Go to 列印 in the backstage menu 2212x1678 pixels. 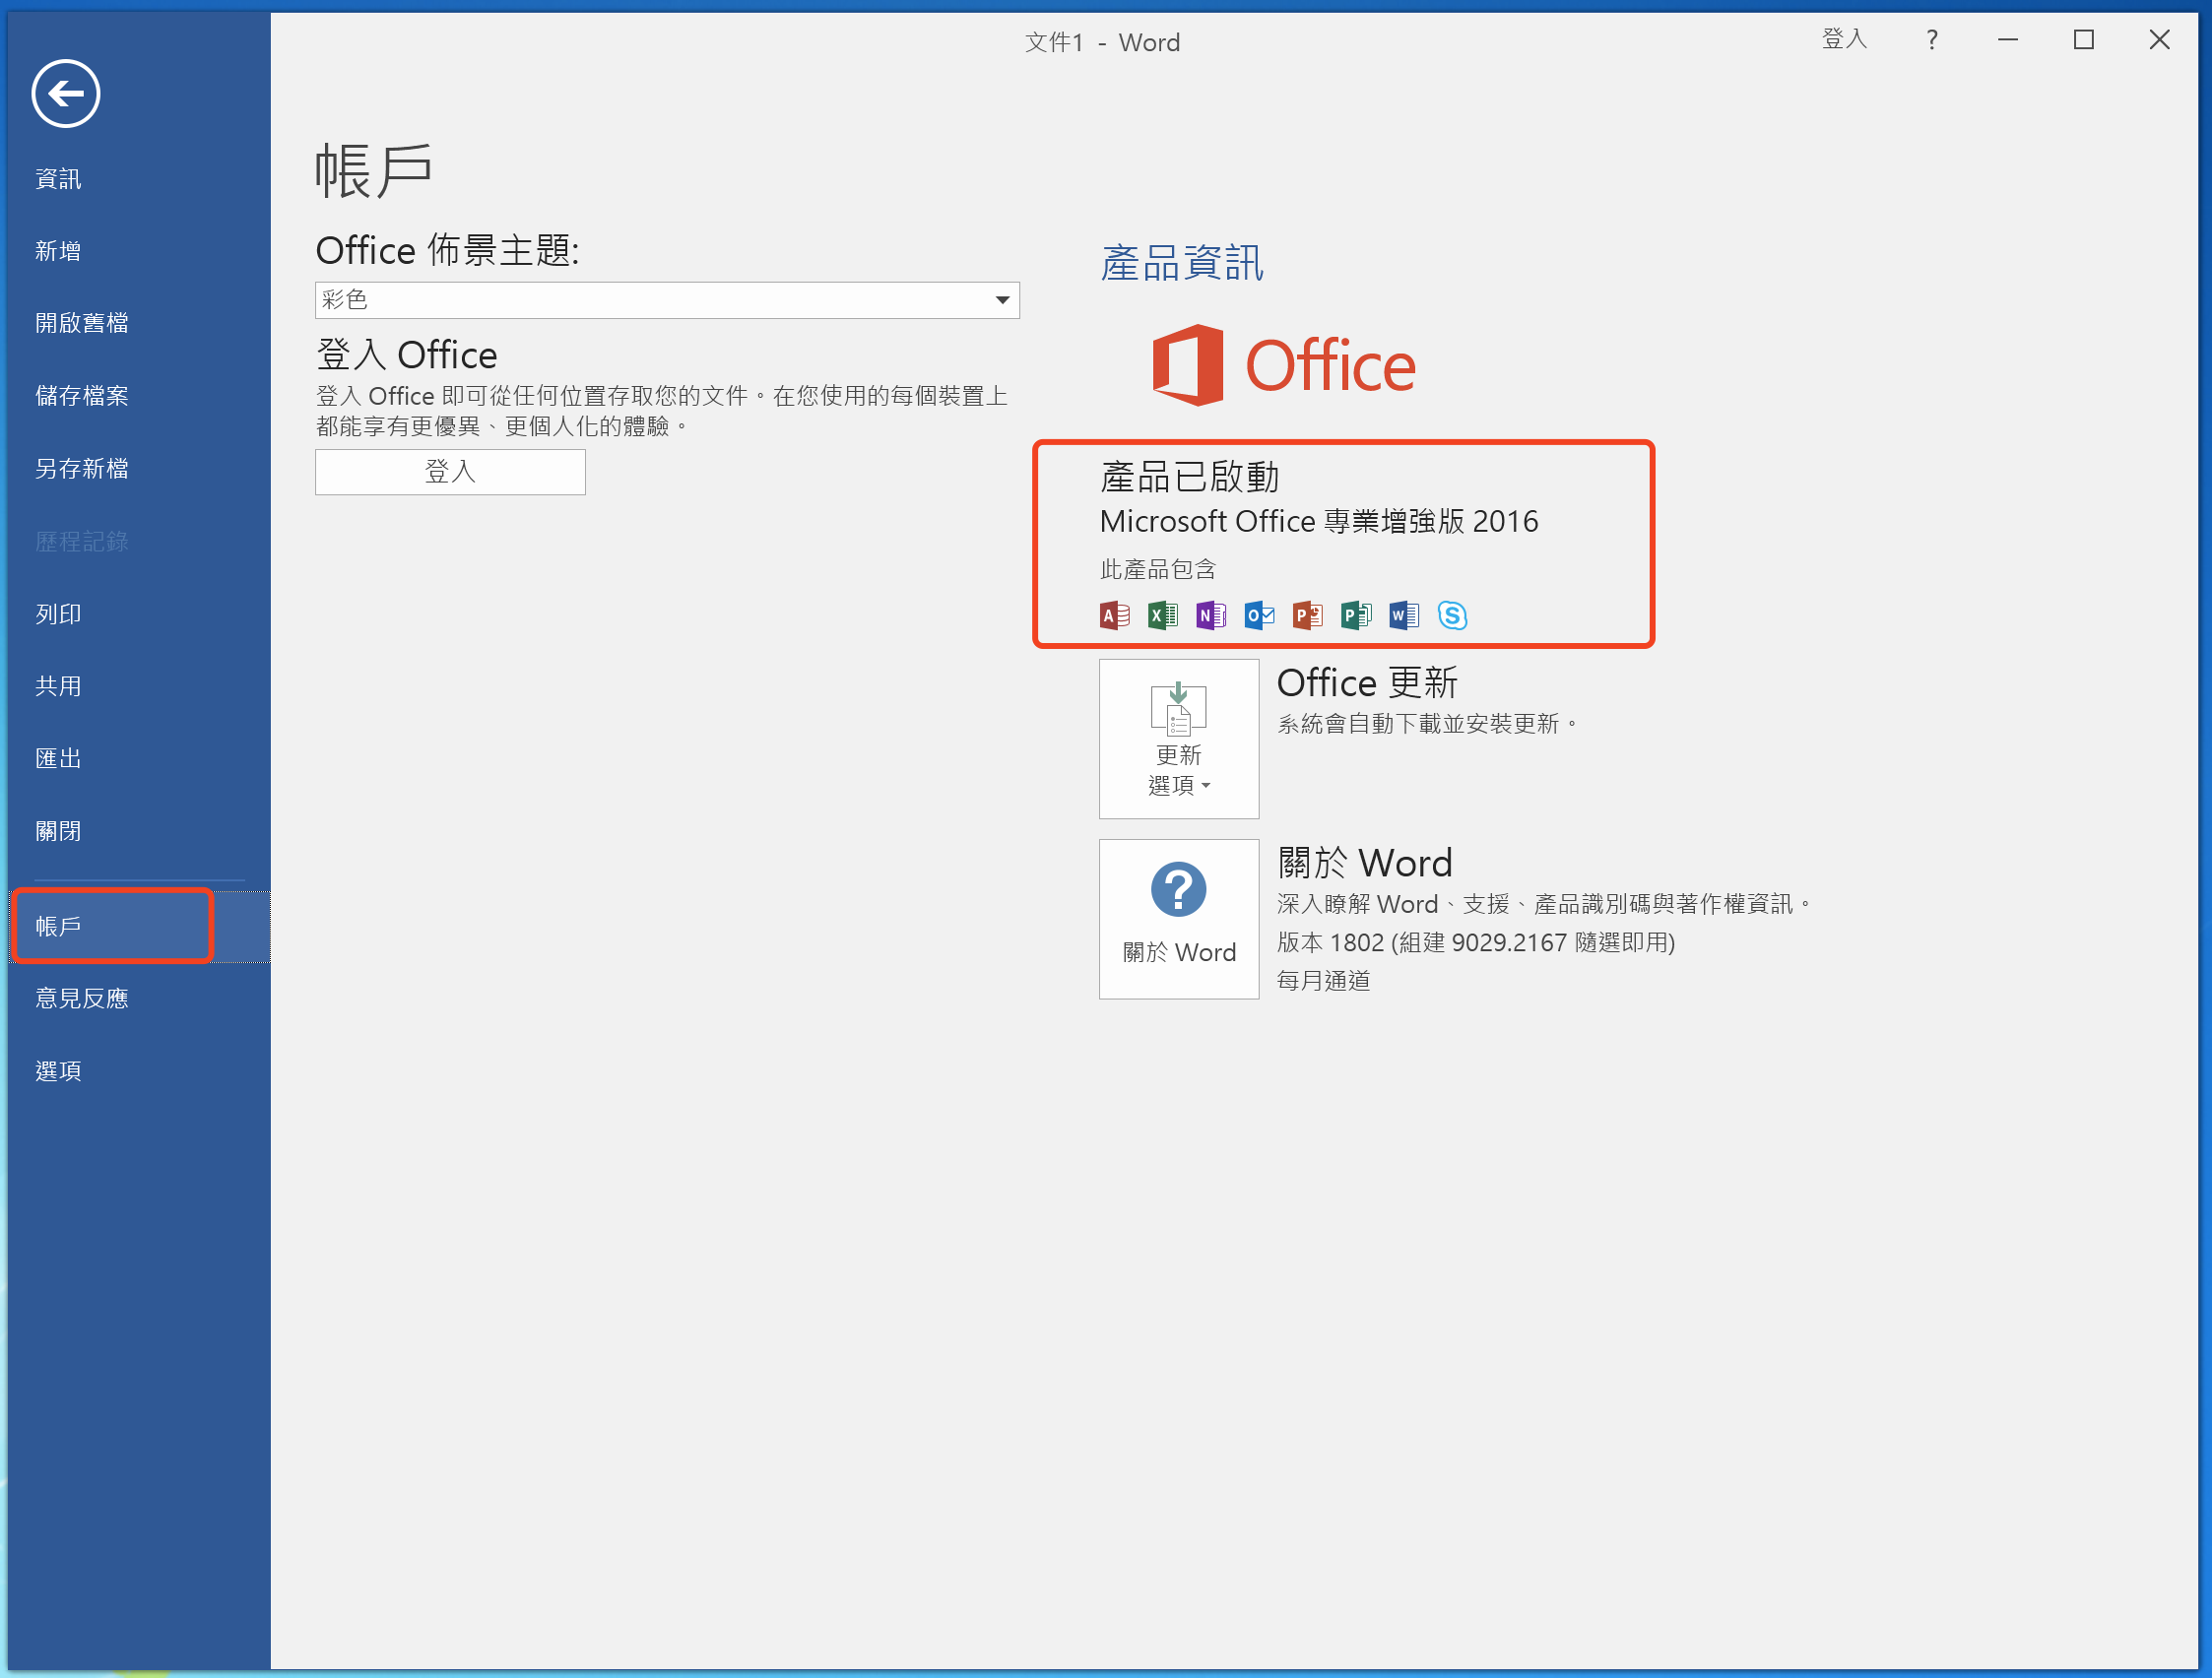(x=58, y=614)
